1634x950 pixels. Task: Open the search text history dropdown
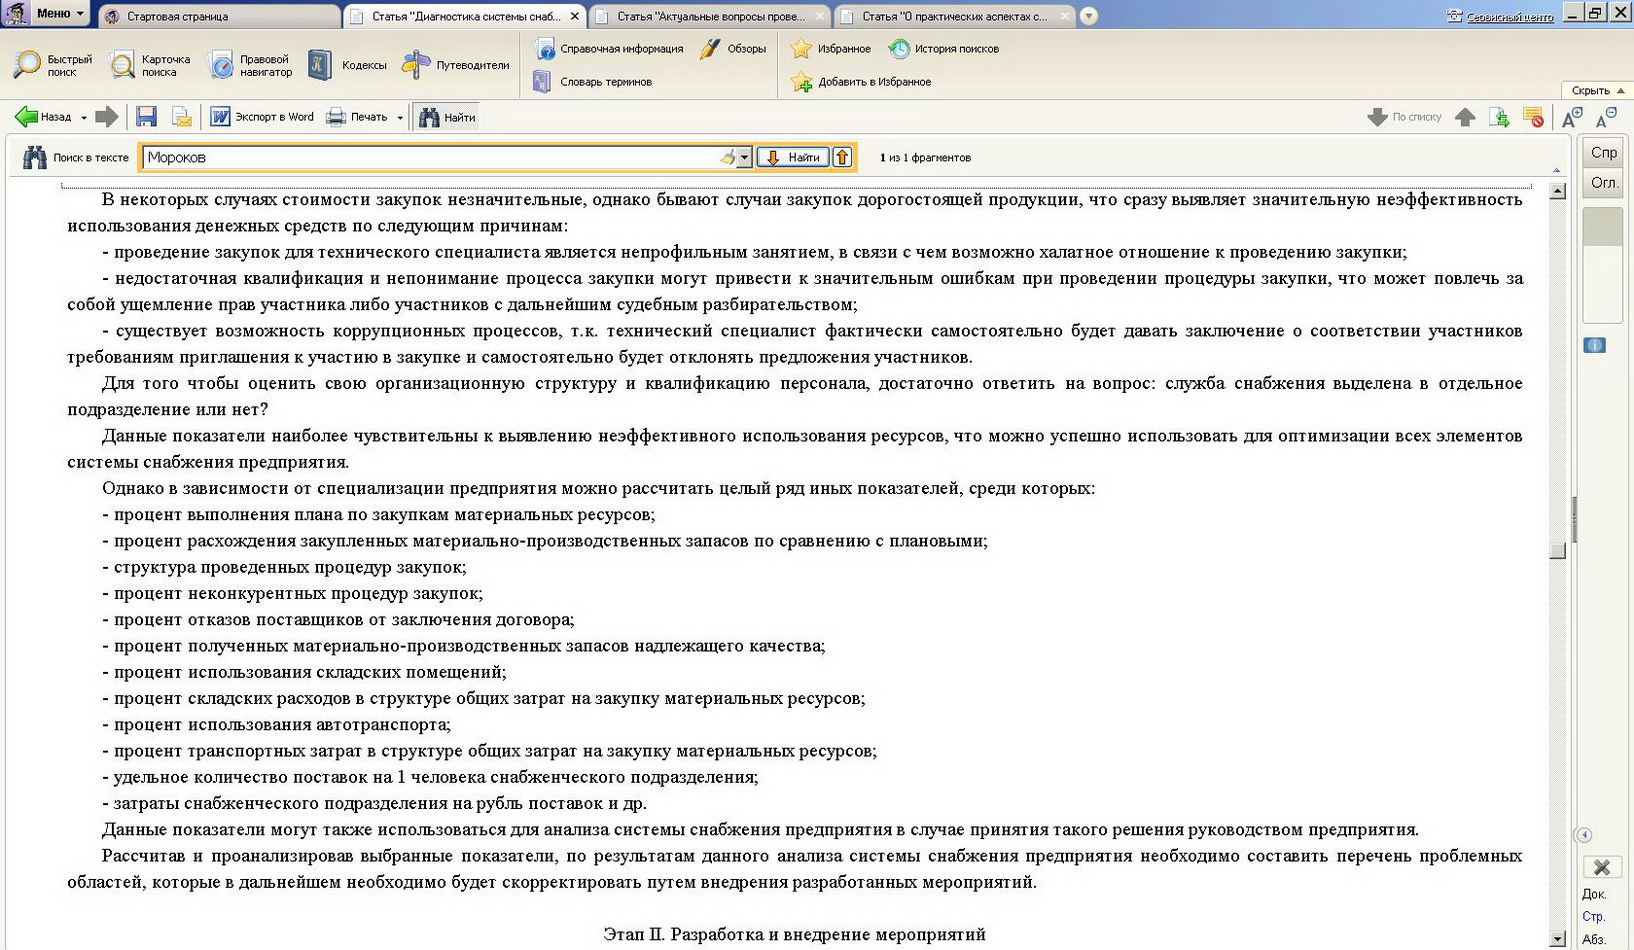744,158
